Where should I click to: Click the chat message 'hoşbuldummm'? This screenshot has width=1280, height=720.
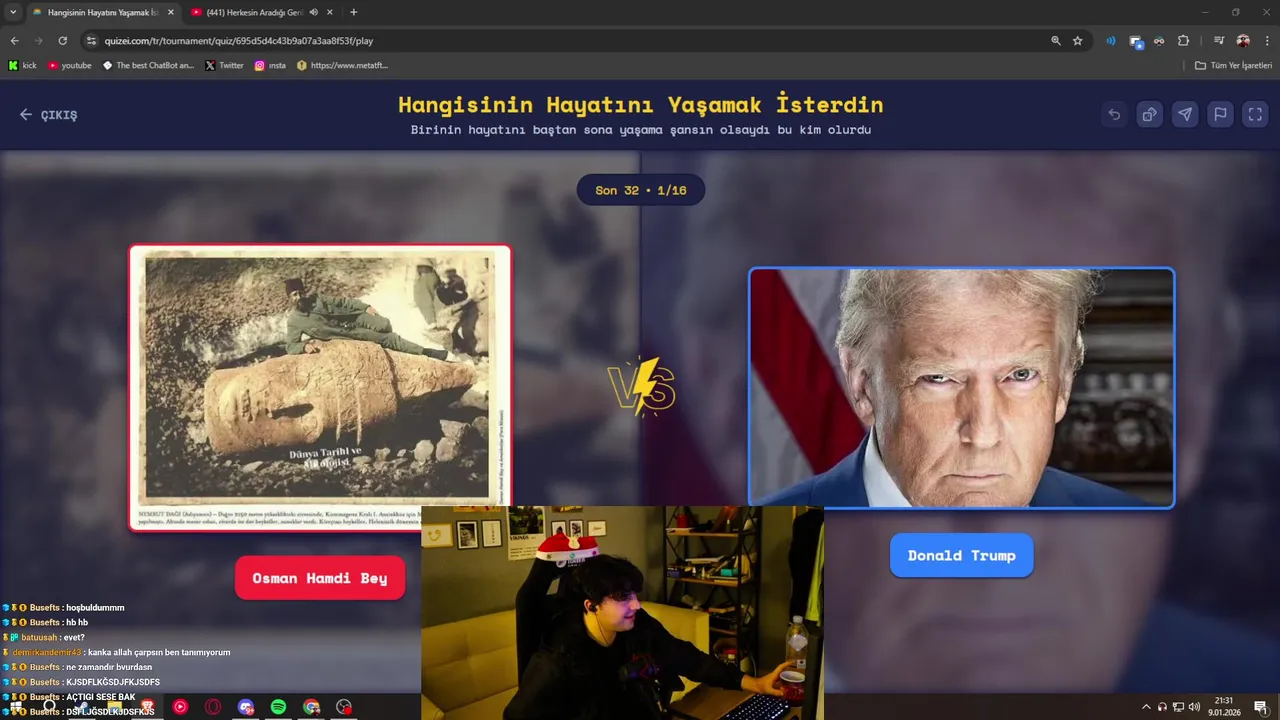pyautogui.click(x=95, y=608)
